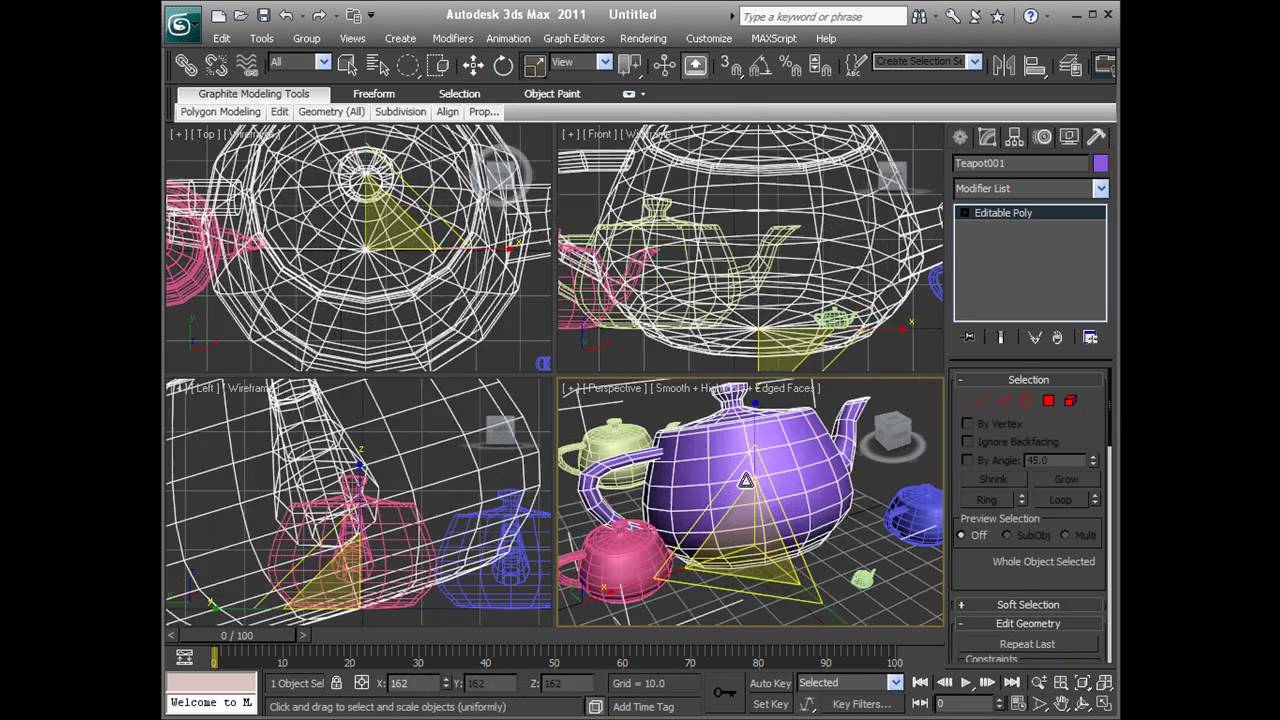Image resolution: width=1280 pixels, height=720 pixels.
Task: Enable the By Angle checkbox
Action: coord(967,460)
